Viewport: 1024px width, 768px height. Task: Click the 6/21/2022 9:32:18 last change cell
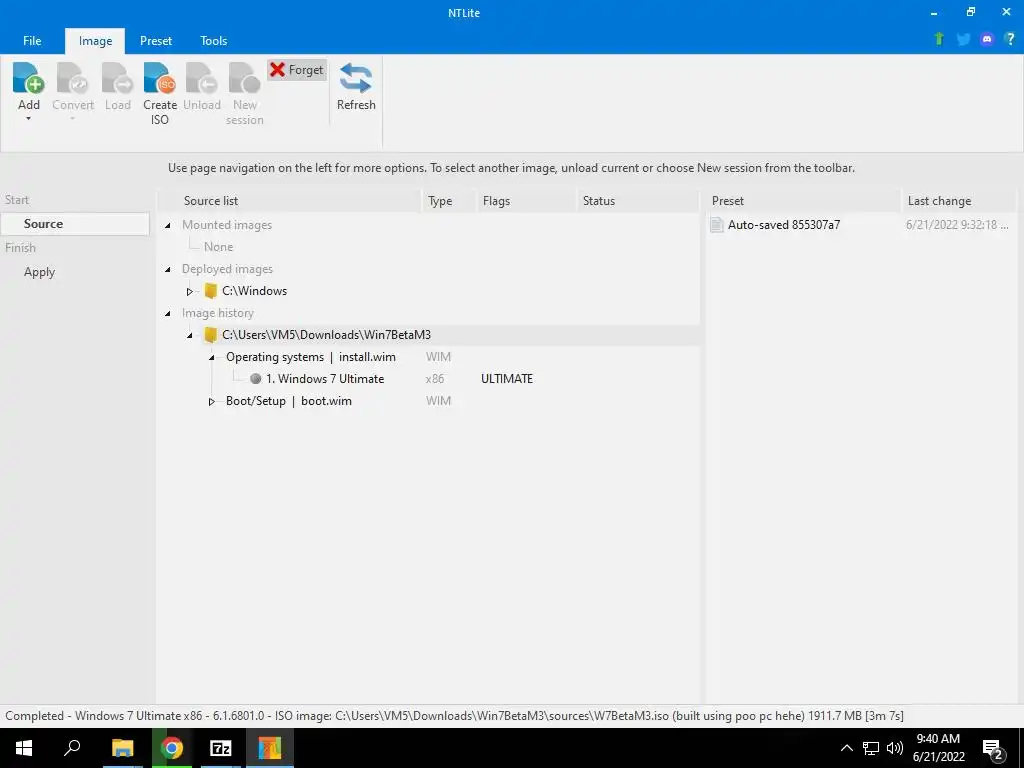[x=957, y=225]
